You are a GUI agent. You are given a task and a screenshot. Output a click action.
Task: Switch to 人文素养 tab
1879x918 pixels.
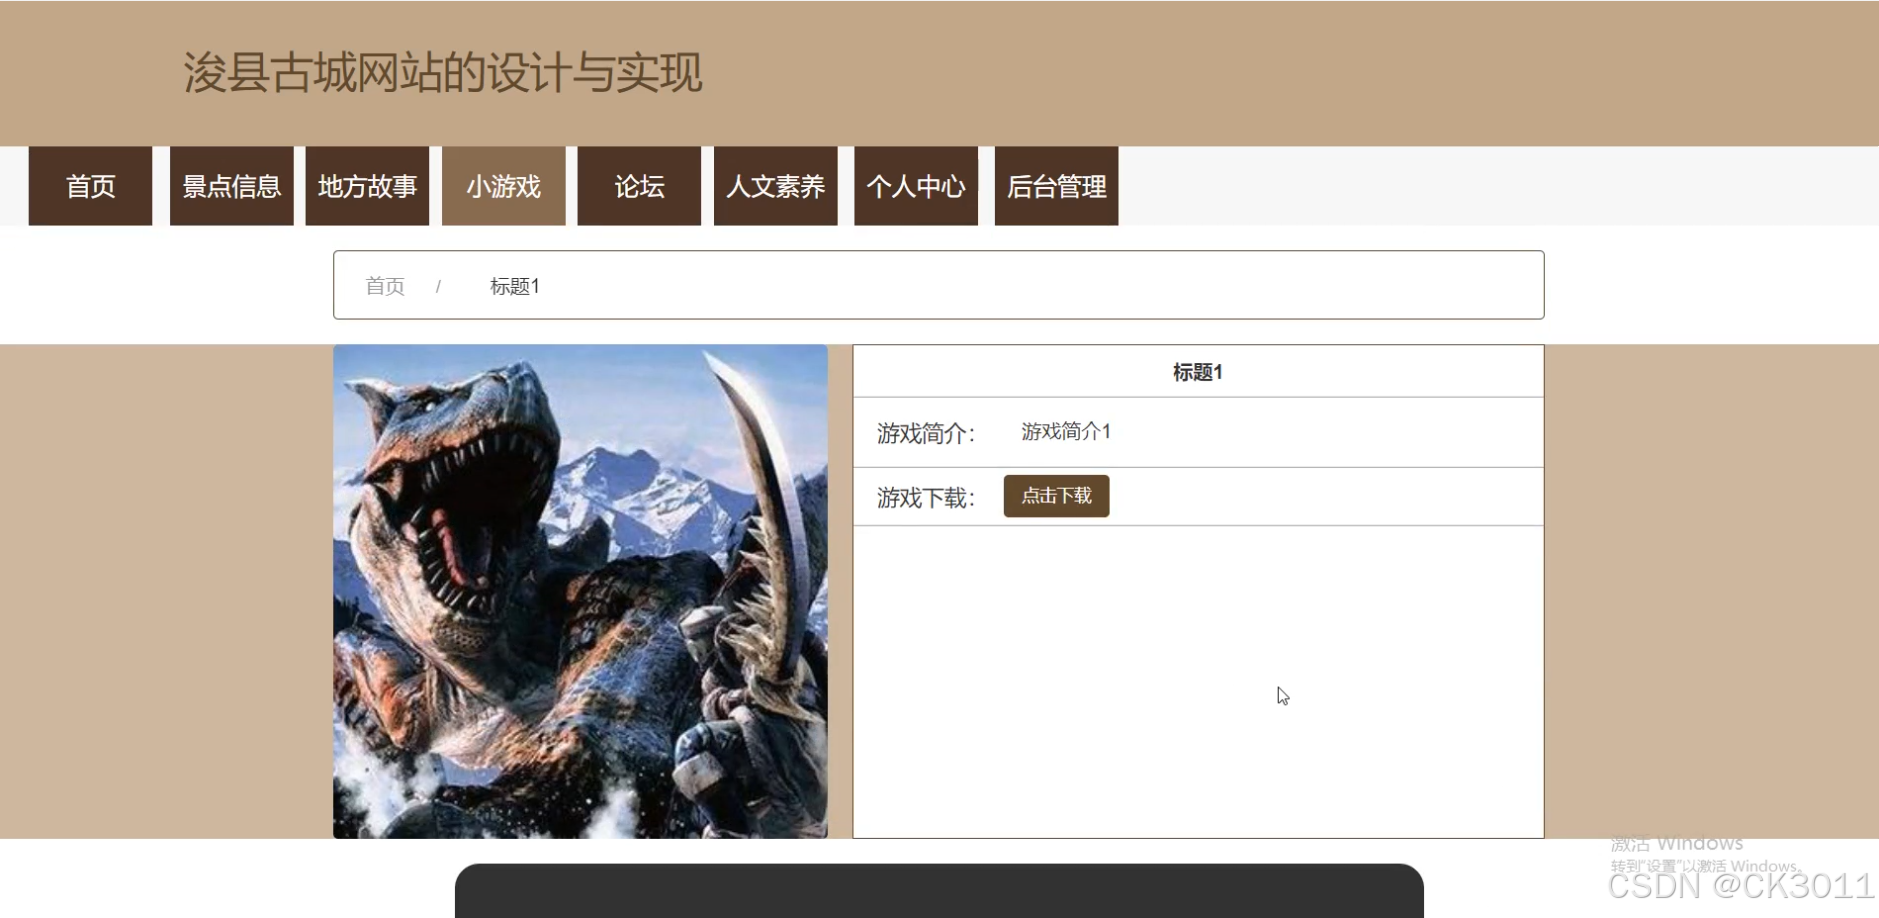775,186
